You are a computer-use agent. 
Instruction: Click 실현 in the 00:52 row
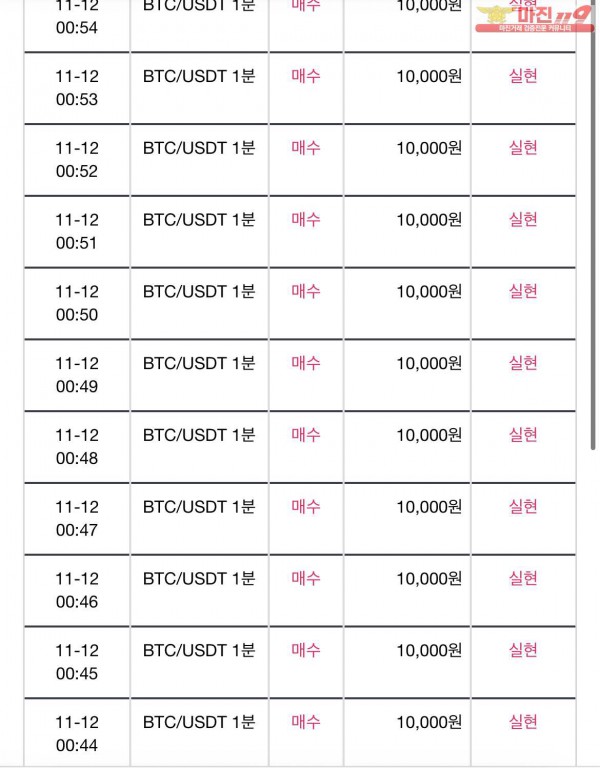523,147
